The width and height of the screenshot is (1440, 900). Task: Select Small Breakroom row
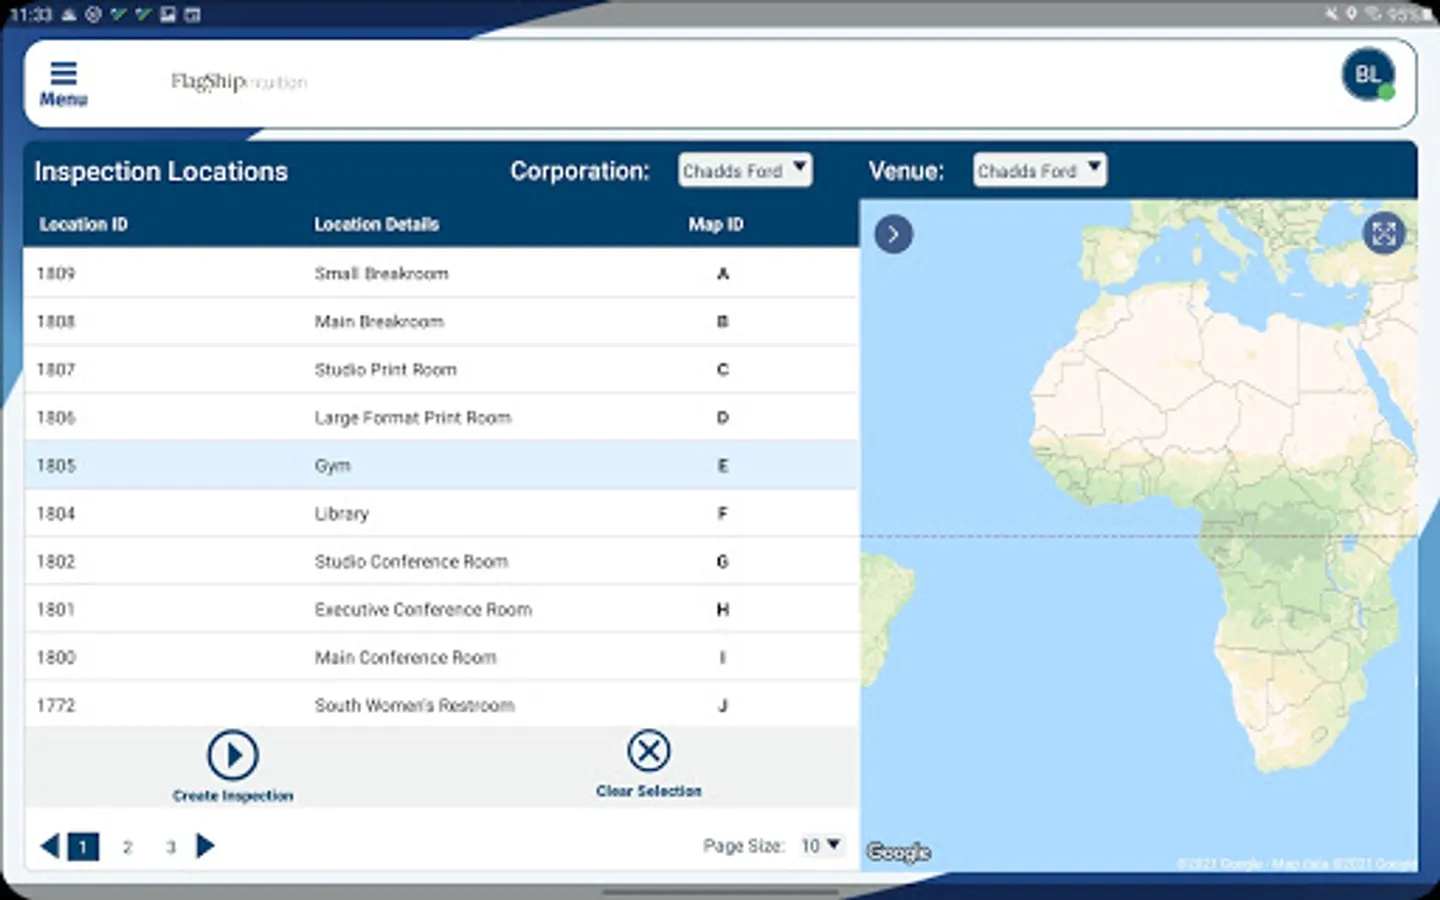pyautogui.click(x=441, y=274)
